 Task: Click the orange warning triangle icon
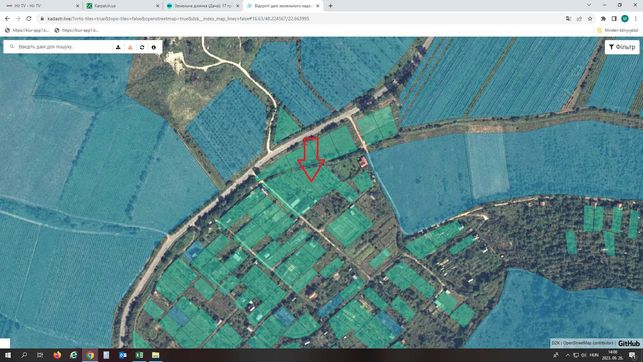[x=130, y=47]
